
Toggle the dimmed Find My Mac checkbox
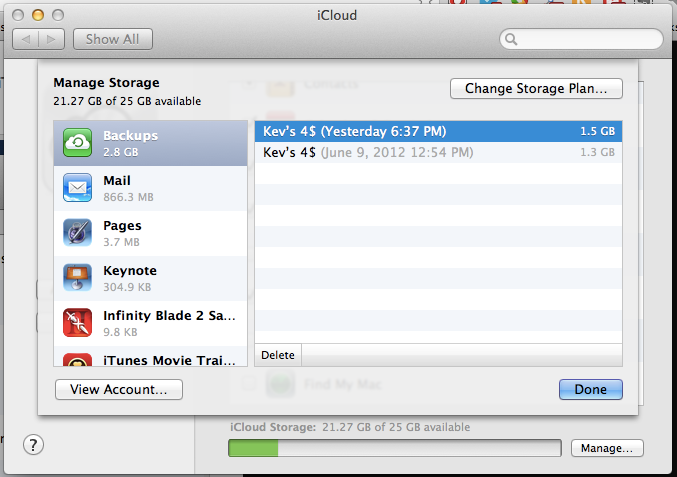click(248, 383)
